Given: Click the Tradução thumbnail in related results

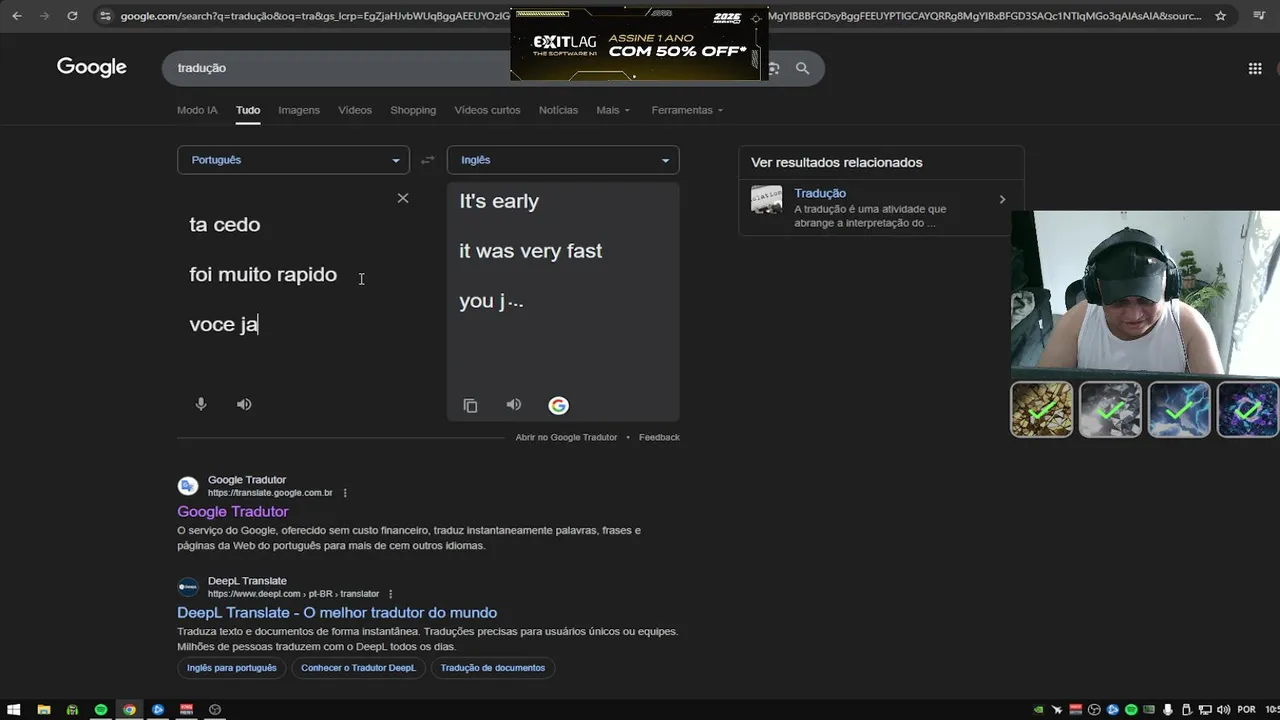Looking at the screenshot, I should coord(767,199).
